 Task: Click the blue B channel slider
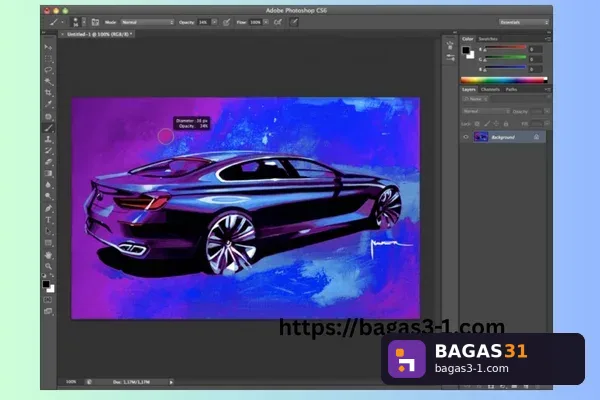[505, 68]
